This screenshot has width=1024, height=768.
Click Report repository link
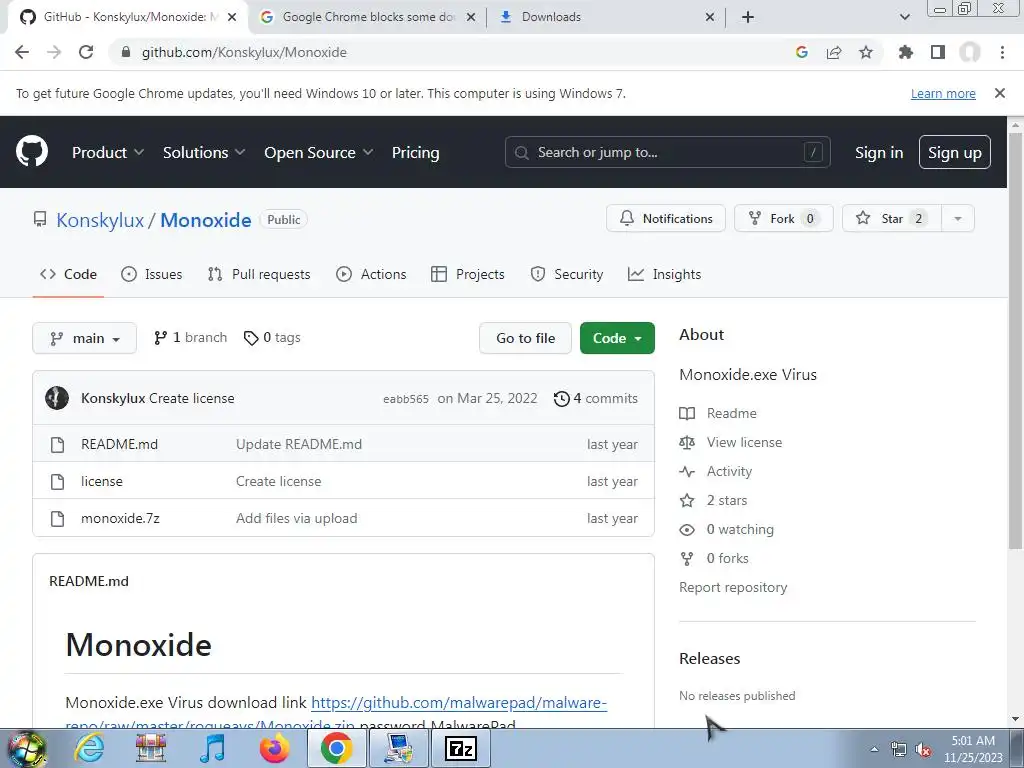[733, 587]
